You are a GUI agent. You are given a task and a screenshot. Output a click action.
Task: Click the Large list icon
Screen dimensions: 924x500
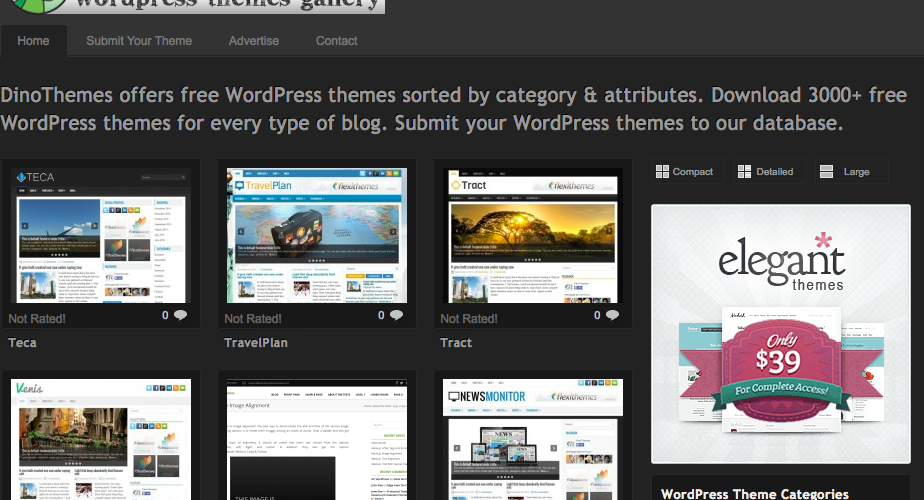[x=827, y=172]
